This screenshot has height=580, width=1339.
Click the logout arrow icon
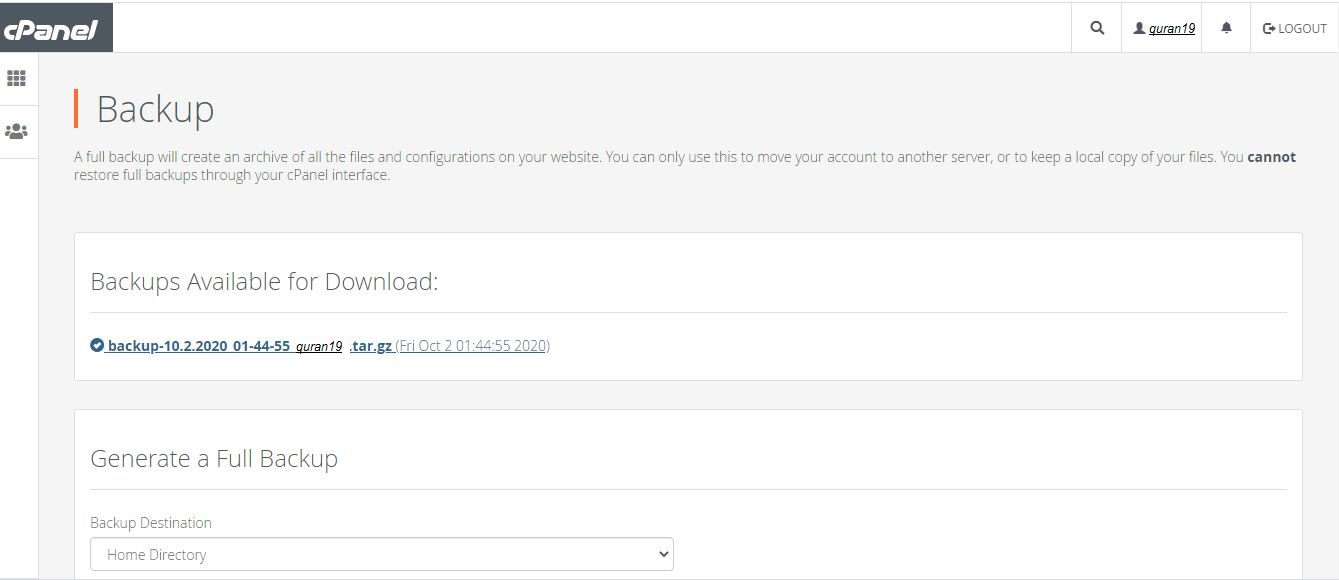(x=1269, y=28)
